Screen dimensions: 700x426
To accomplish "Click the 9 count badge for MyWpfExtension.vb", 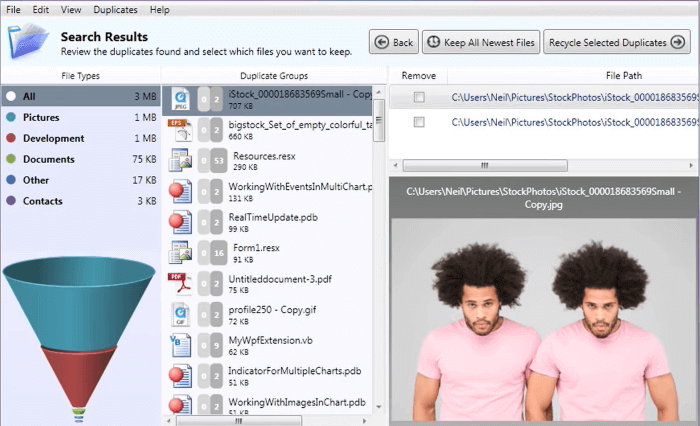I will click(x=217, y=345).
